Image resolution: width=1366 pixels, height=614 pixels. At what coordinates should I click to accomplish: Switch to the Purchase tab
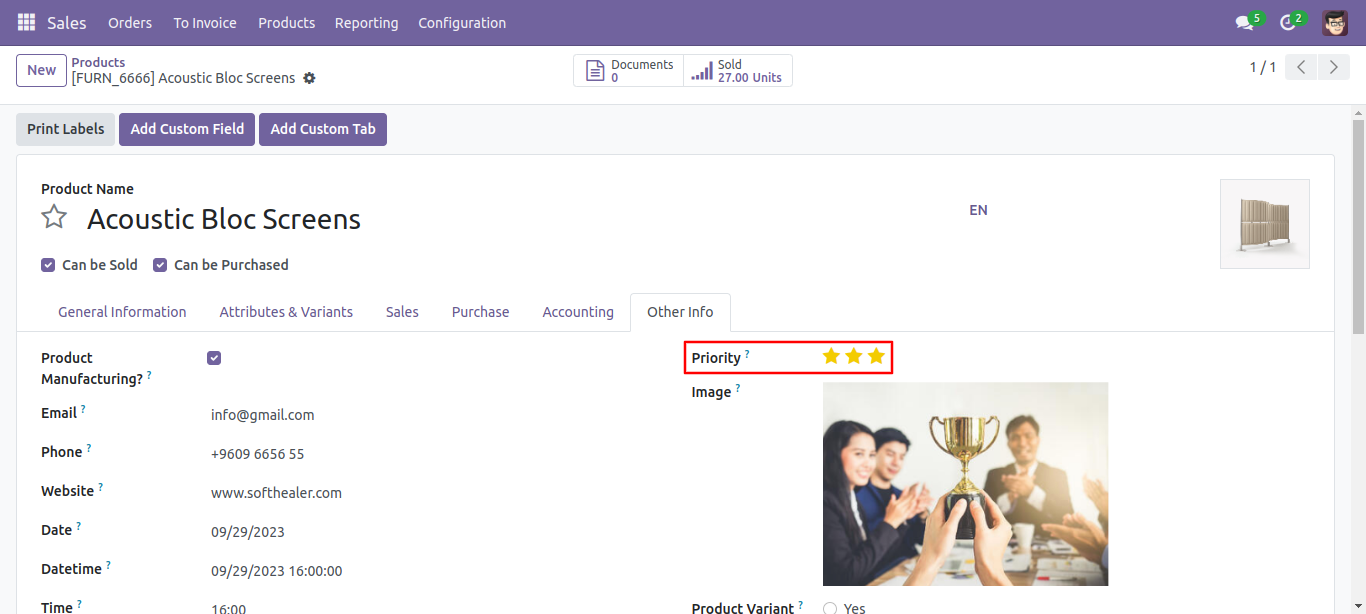coord(480,312)
